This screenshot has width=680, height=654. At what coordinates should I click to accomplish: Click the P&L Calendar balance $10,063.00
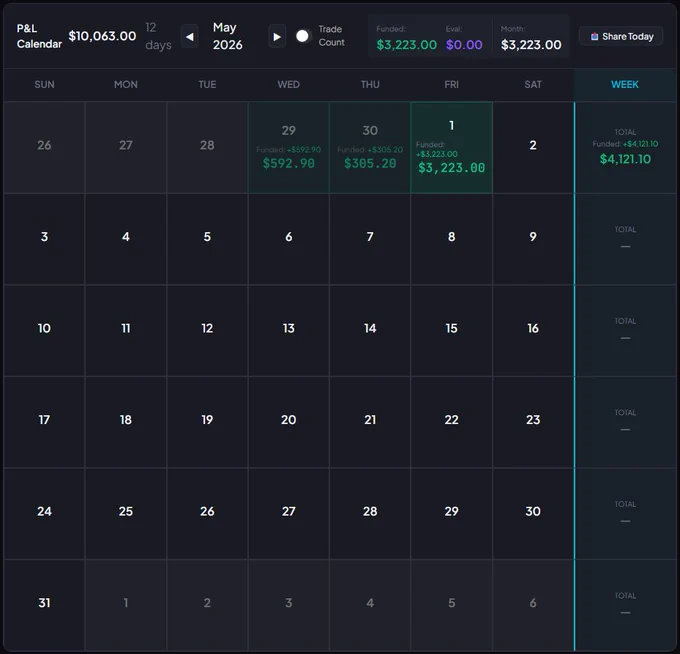[x=102, y=36]
